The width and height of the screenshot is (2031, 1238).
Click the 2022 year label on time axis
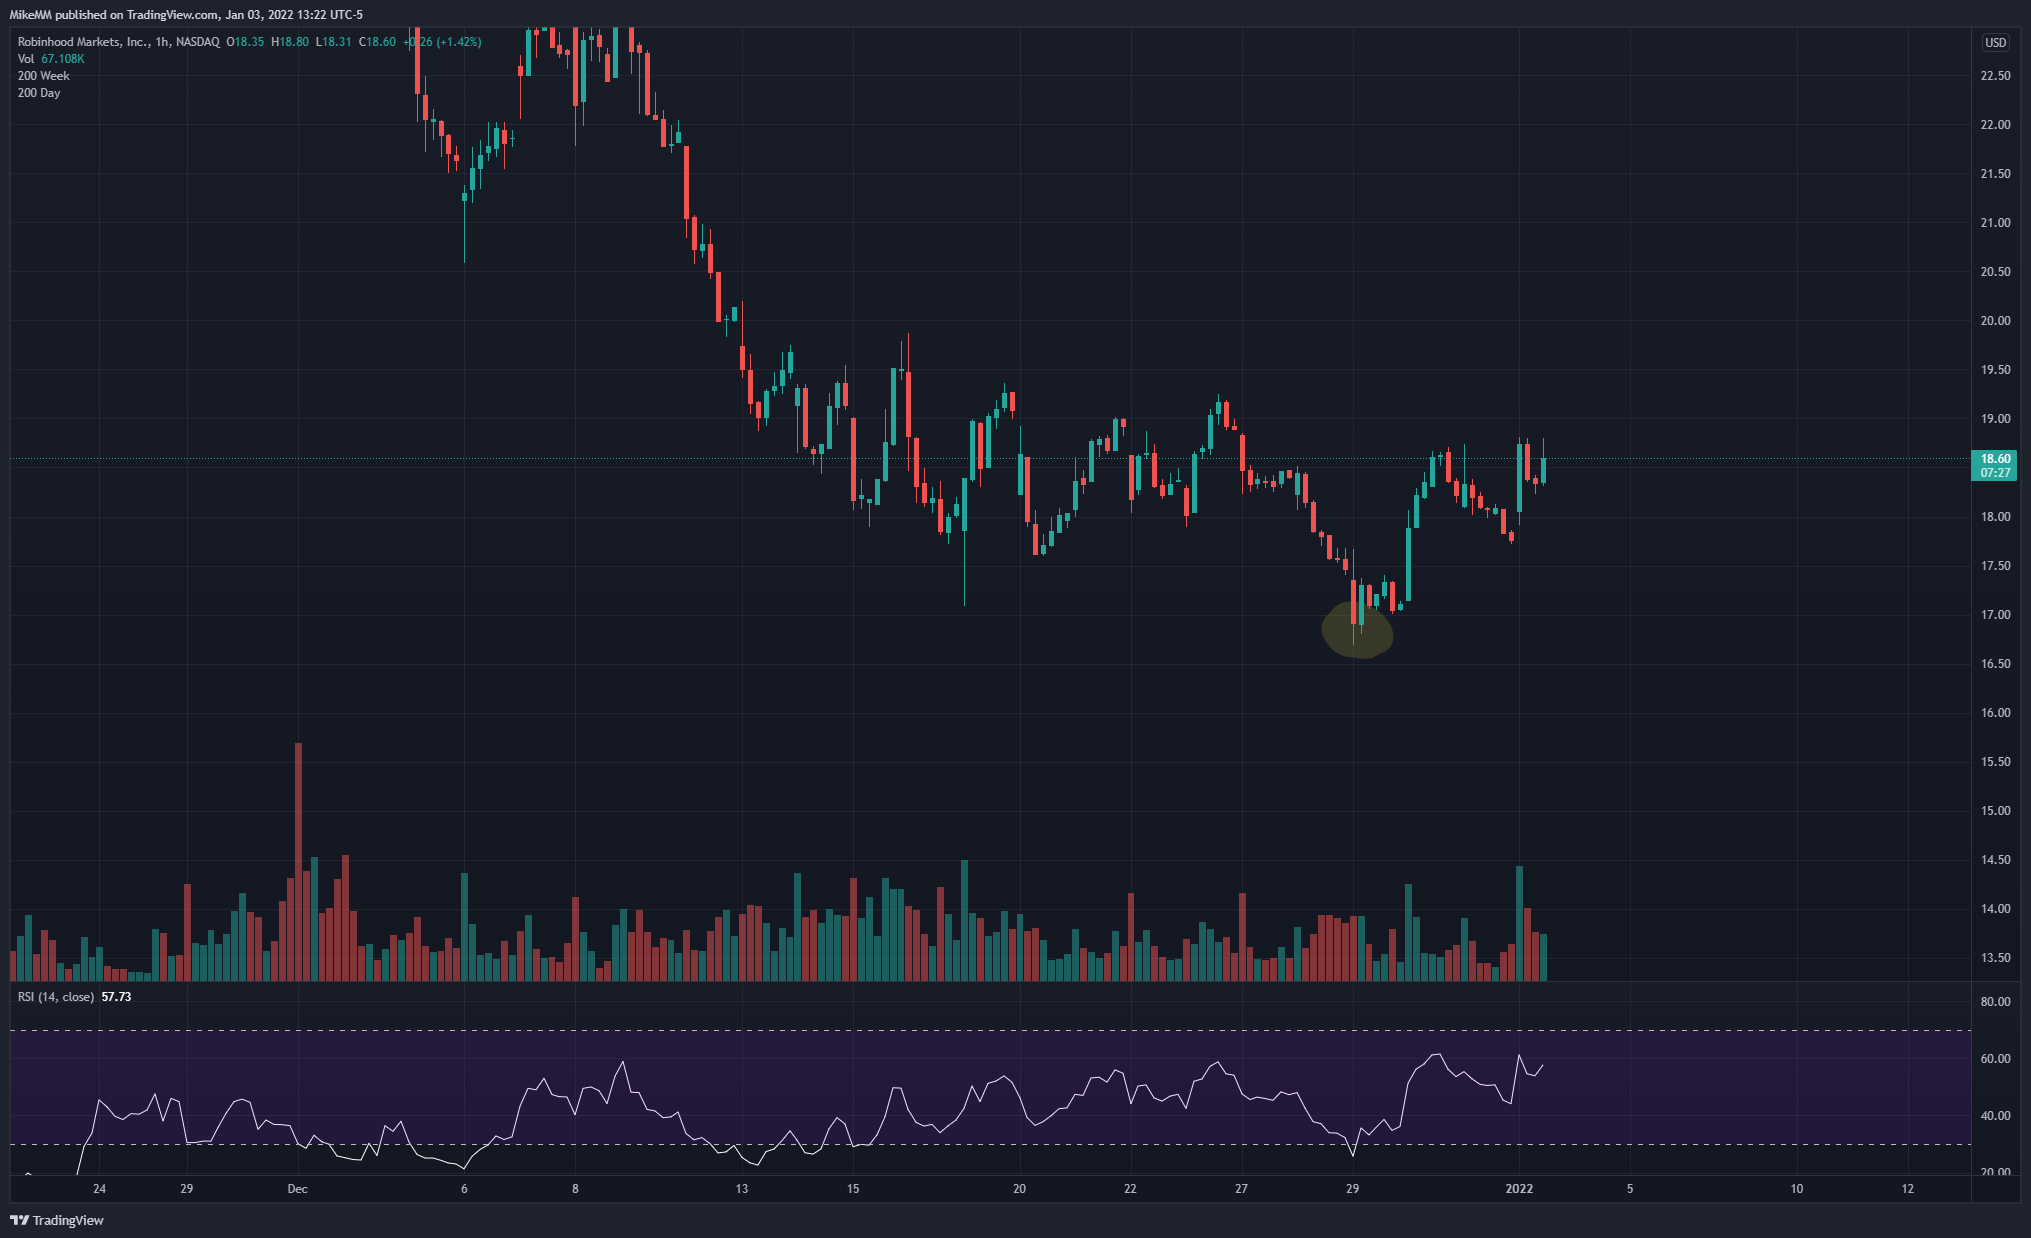pyautogui.click(x=1519, y=1189)
